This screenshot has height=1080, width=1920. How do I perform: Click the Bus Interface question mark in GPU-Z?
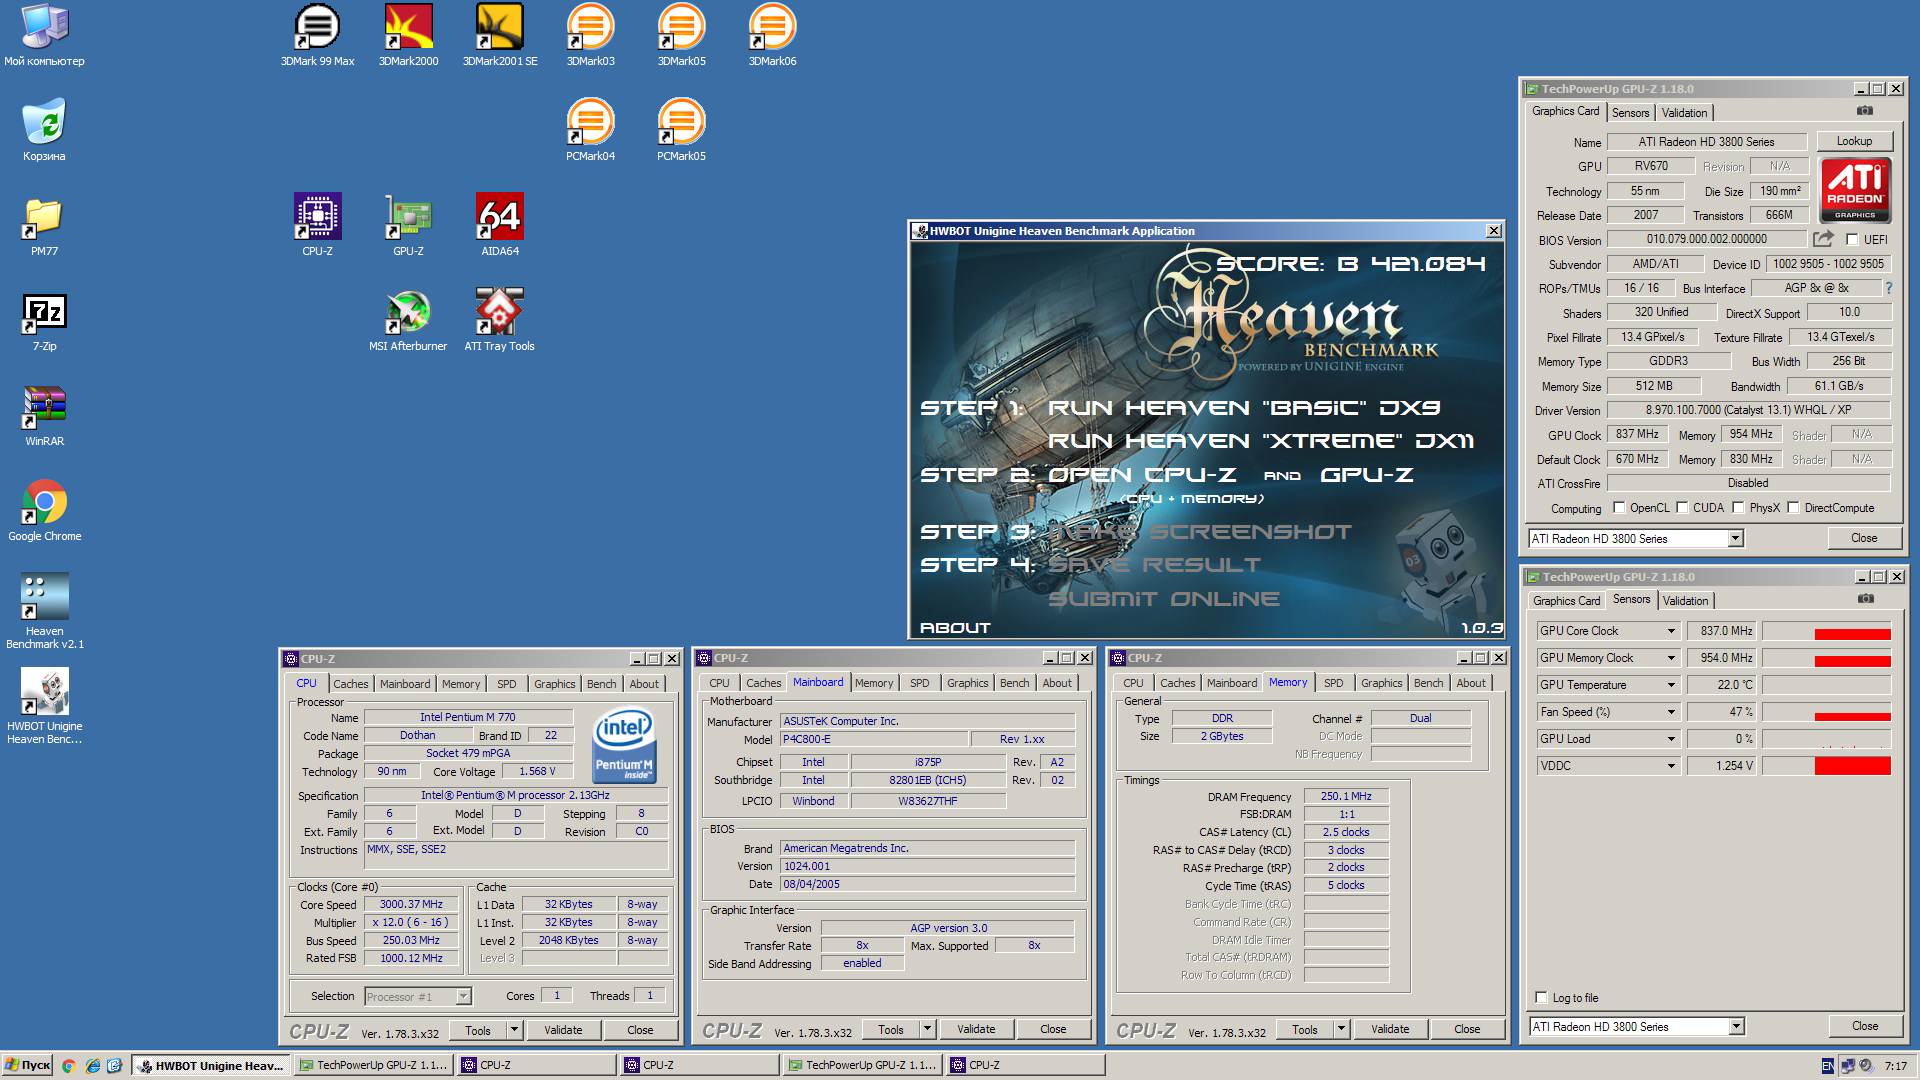[x=1888, y=288]
